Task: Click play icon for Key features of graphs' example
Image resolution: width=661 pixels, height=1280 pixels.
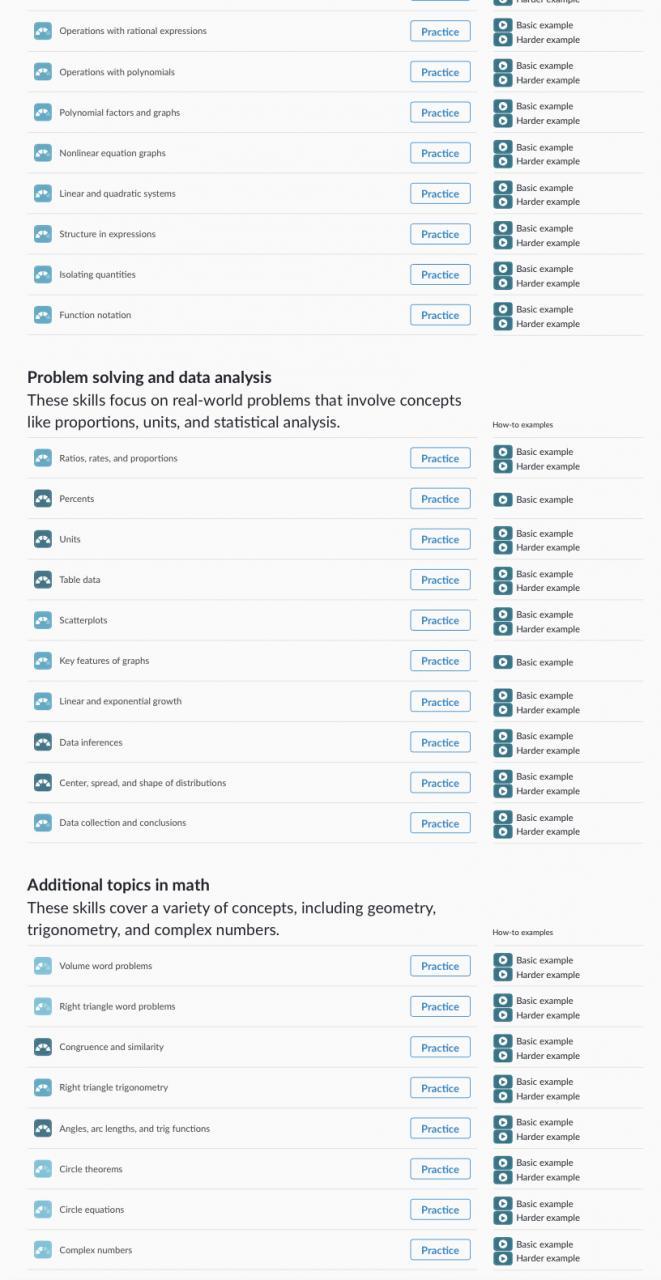Action: click(503, 662)
